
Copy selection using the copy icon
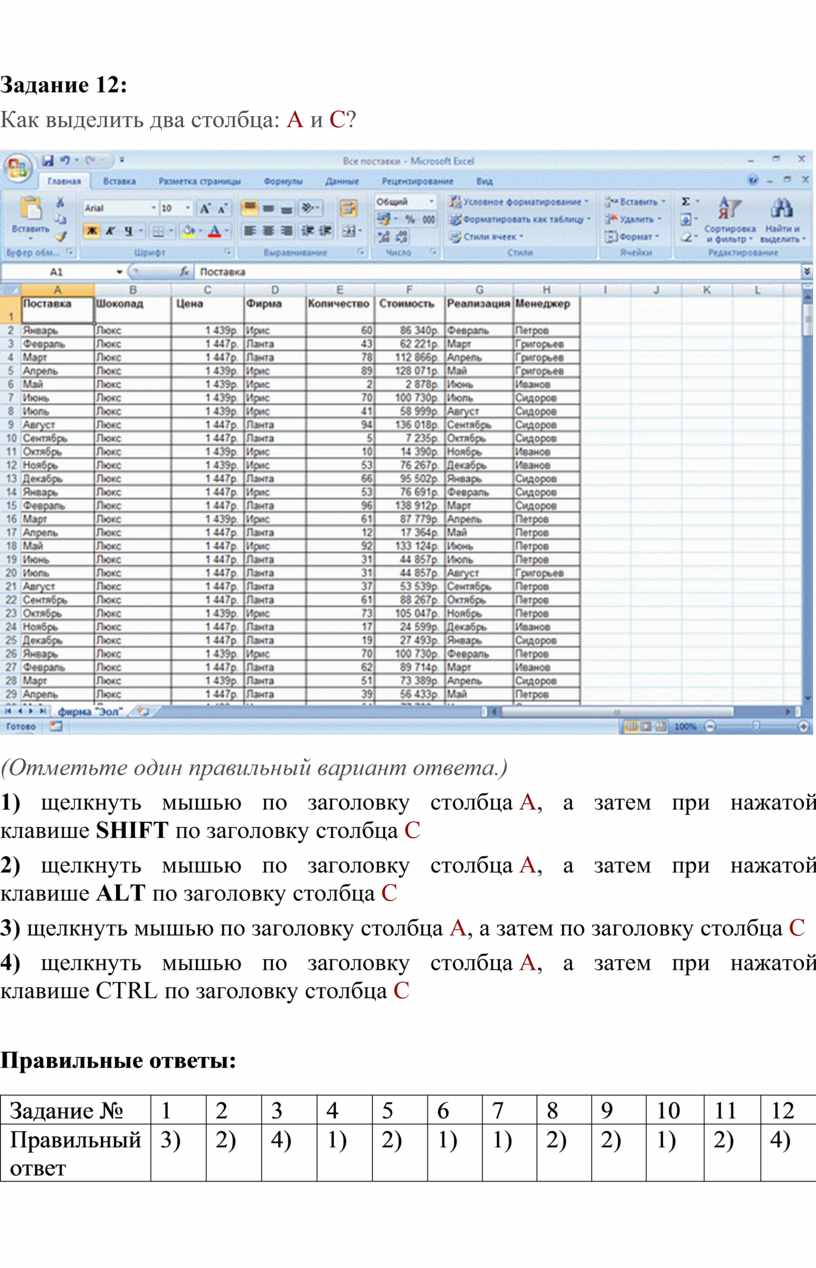point(60,219)
